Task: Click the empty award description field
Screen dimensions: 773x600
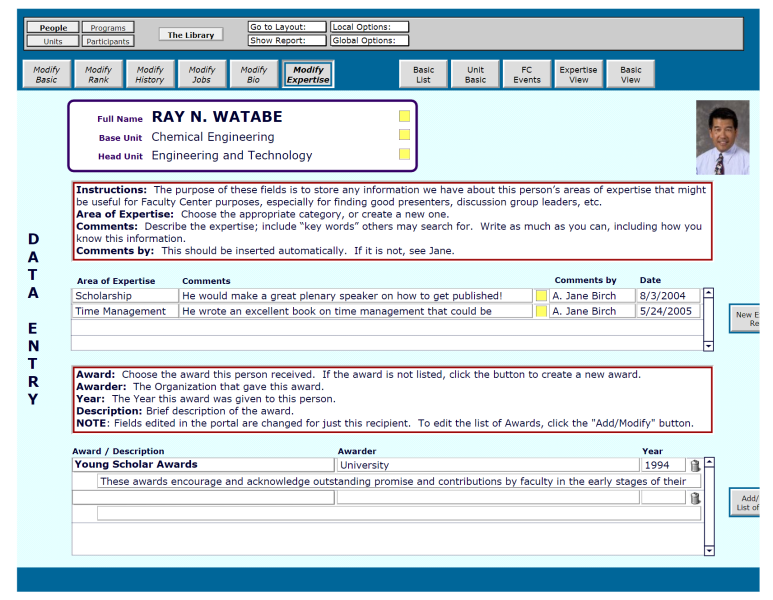Action: click(399, 513)
